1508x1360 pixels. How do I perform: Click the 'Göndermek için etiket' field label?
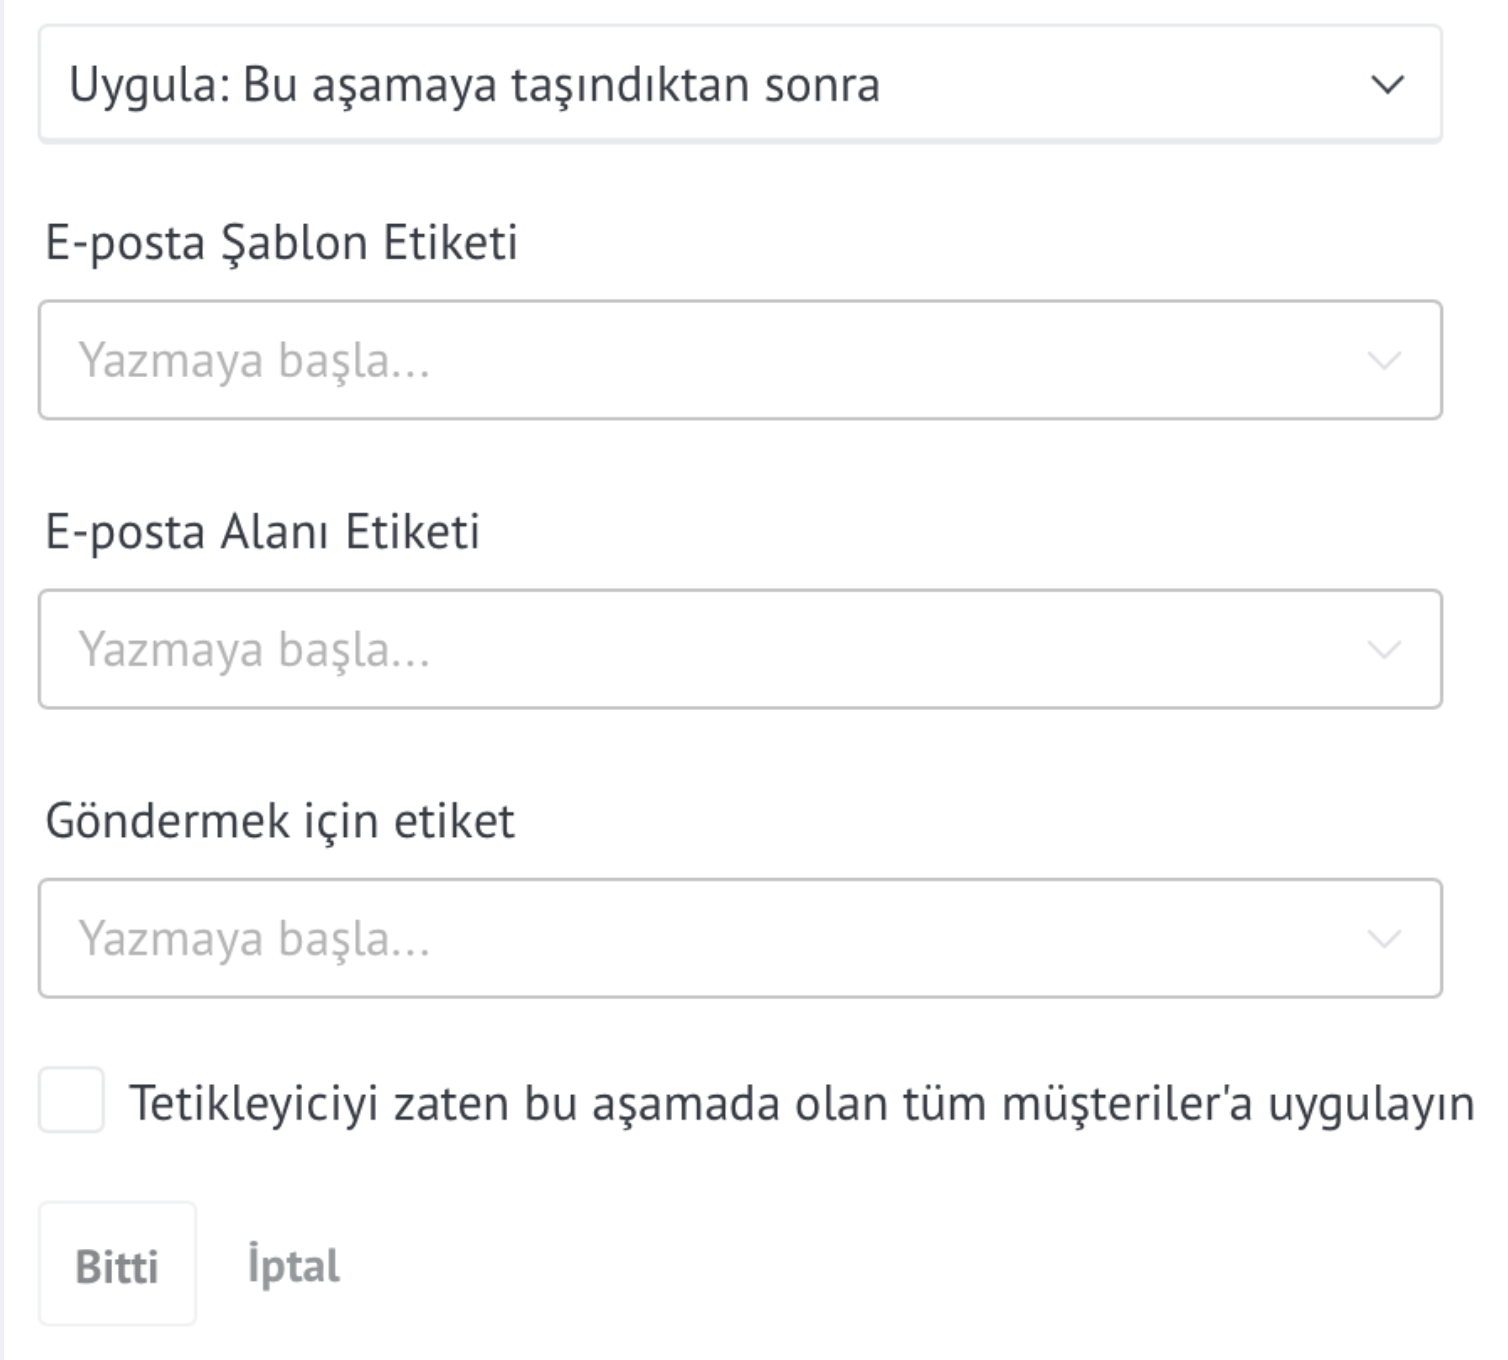279,821
